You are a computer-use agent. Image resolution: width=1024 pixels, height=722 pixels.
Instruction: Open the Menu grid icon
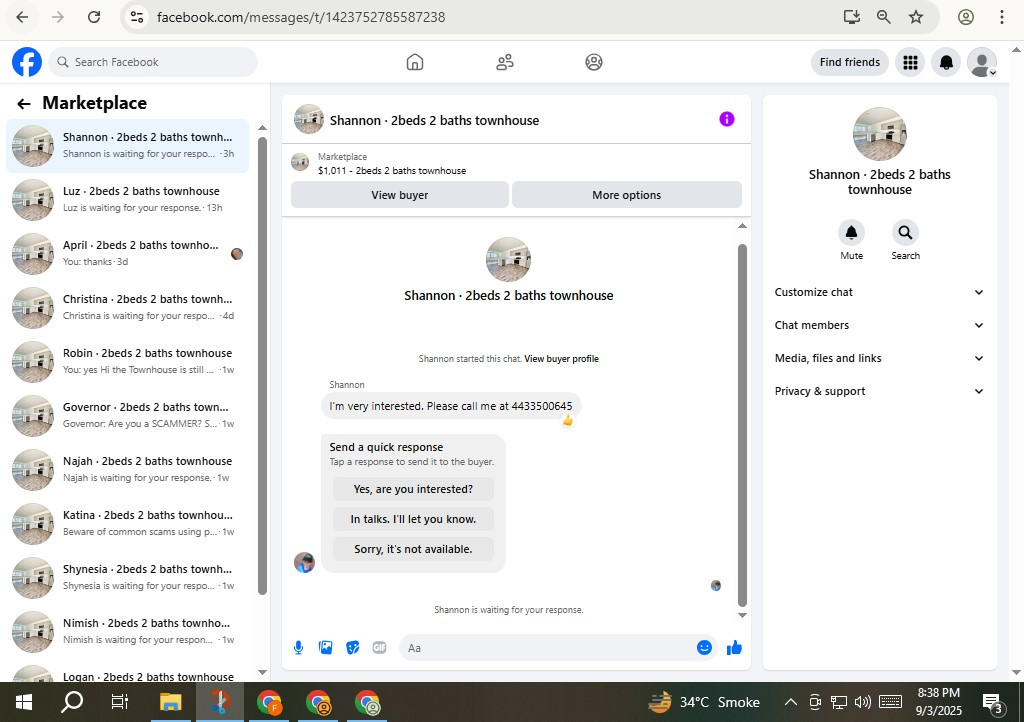pyautogui.click(x=910, y=62)
